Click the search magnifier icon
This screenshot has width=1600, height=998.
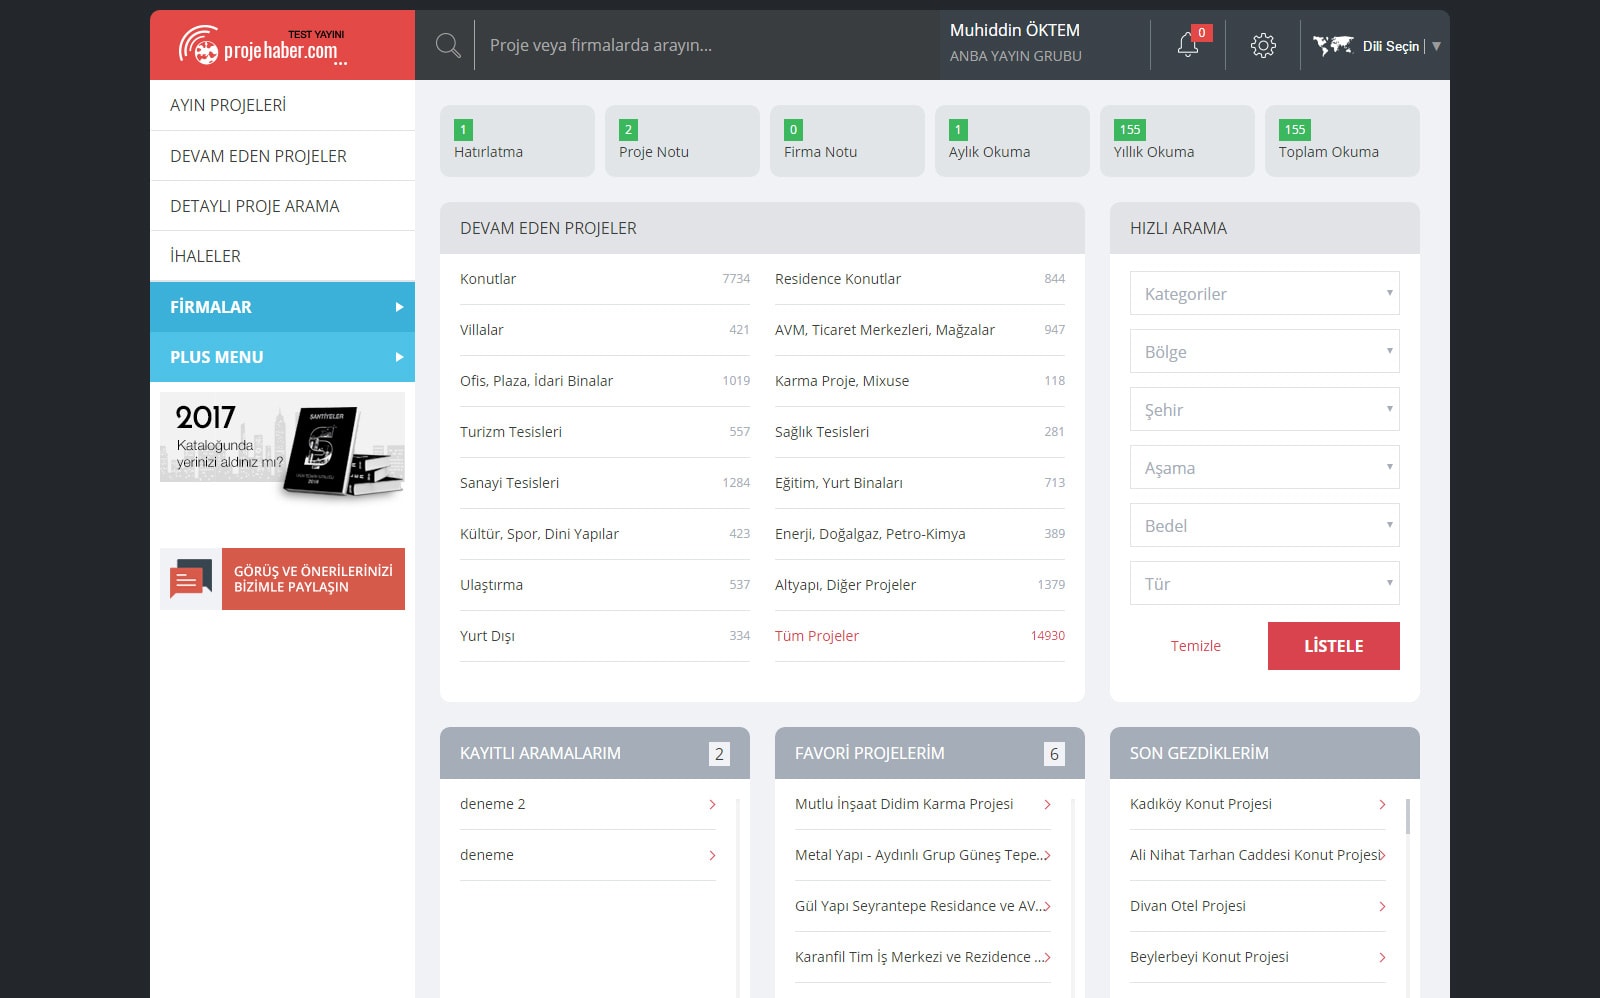(x=448, y=46)
